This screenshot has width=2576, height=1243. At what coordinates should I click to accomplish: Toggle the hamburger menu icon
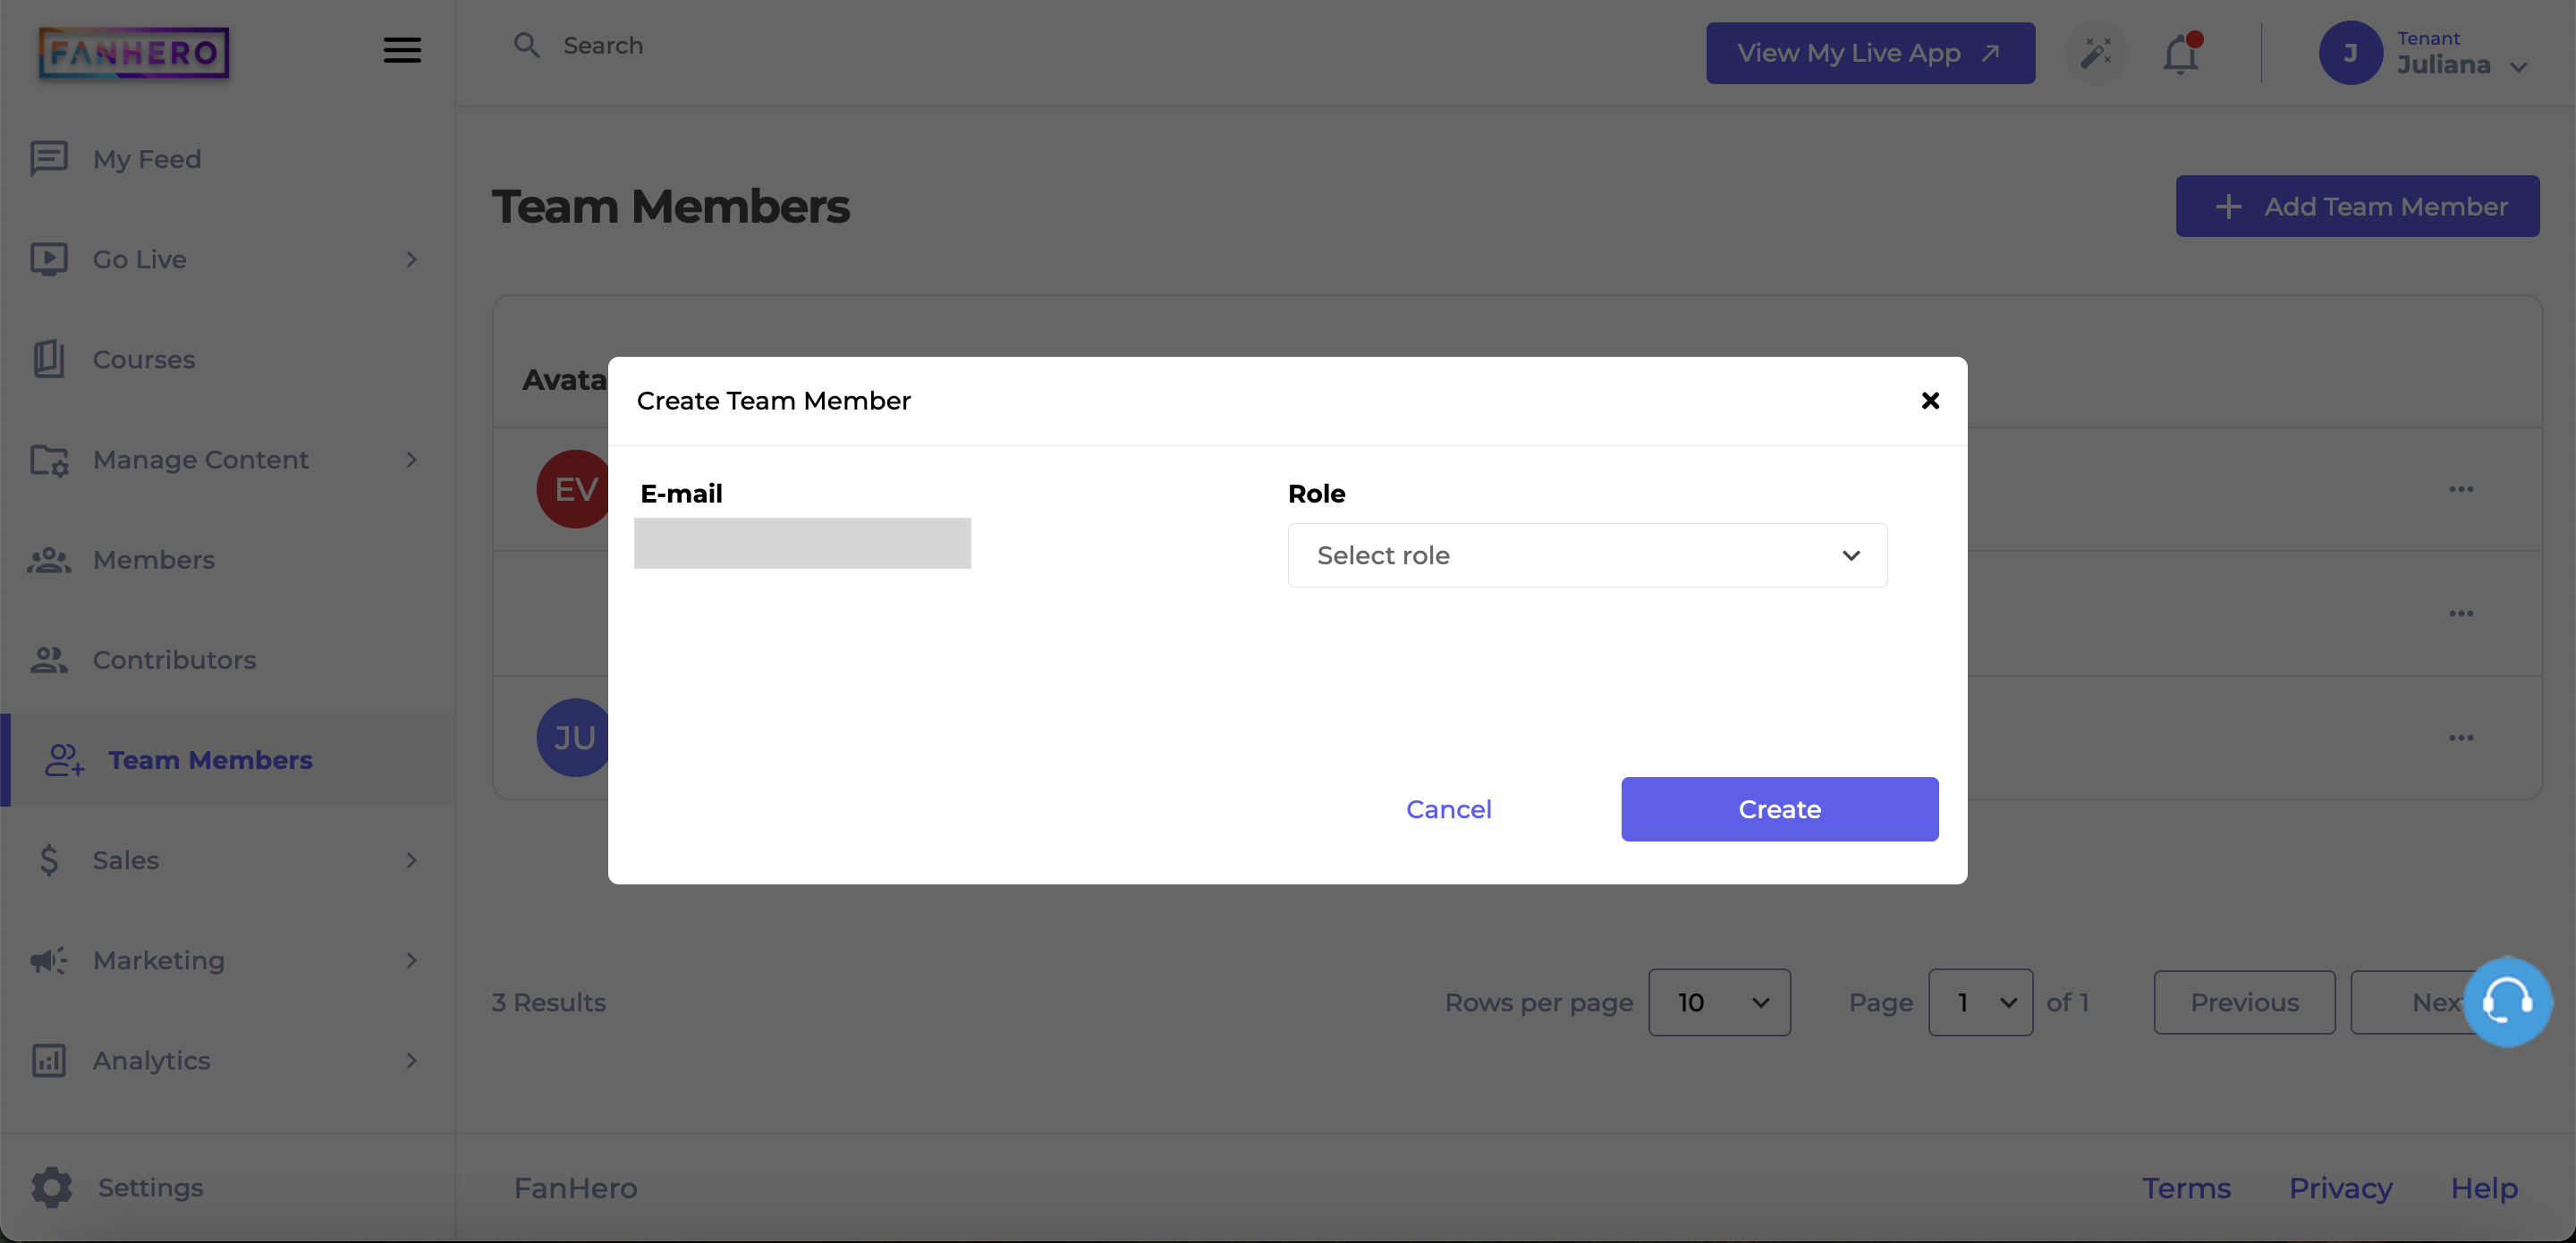tap(402, 50)
